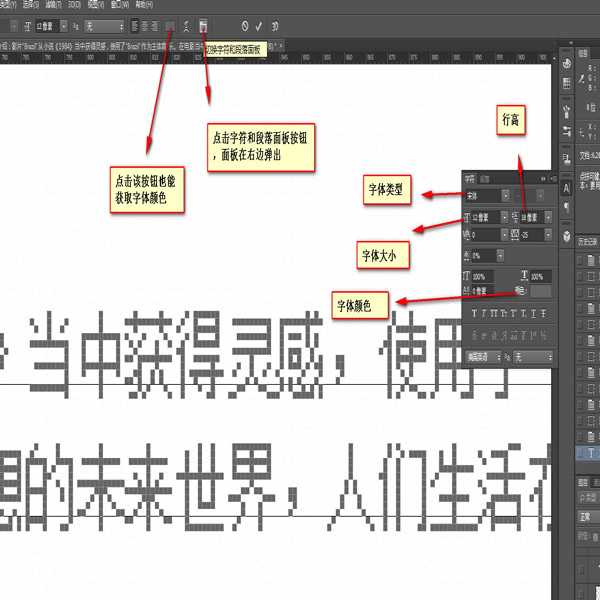Commit text edits with the checkmark icon
This screenshot has width=600, height=600.
(x=259, y=26)
